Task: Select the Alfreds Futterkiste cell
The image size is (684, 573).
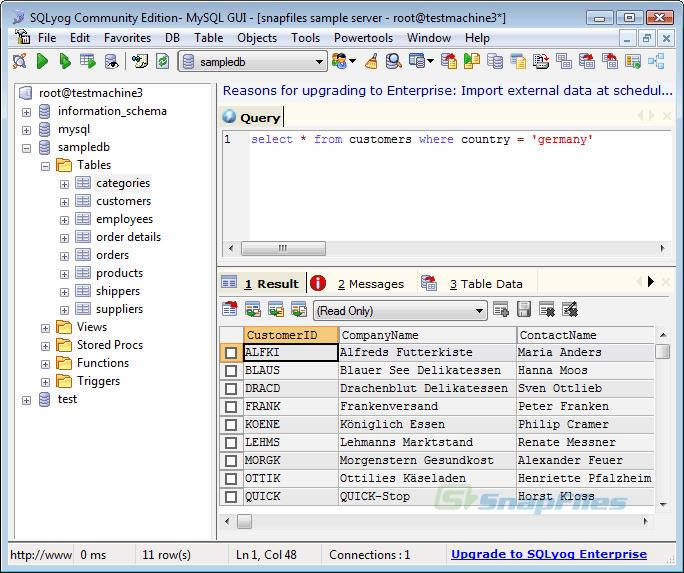Action: [x=427, y=352]
